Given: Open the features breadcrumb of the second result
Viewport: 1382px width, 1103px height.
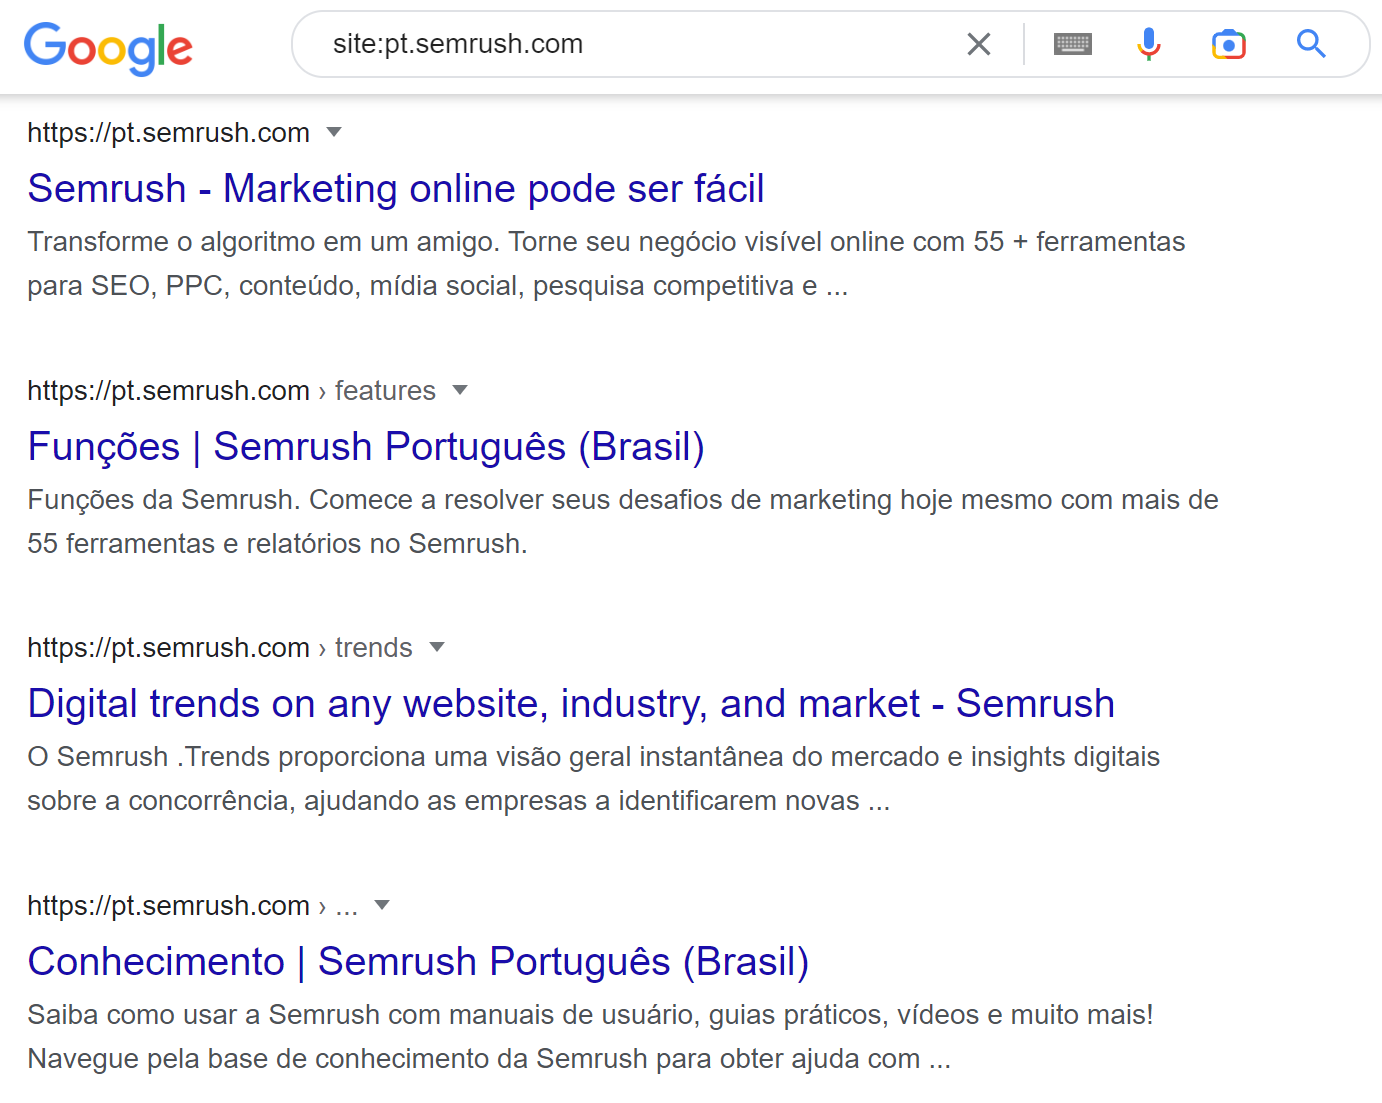Looking at the screenshot, I should (385, 390).
